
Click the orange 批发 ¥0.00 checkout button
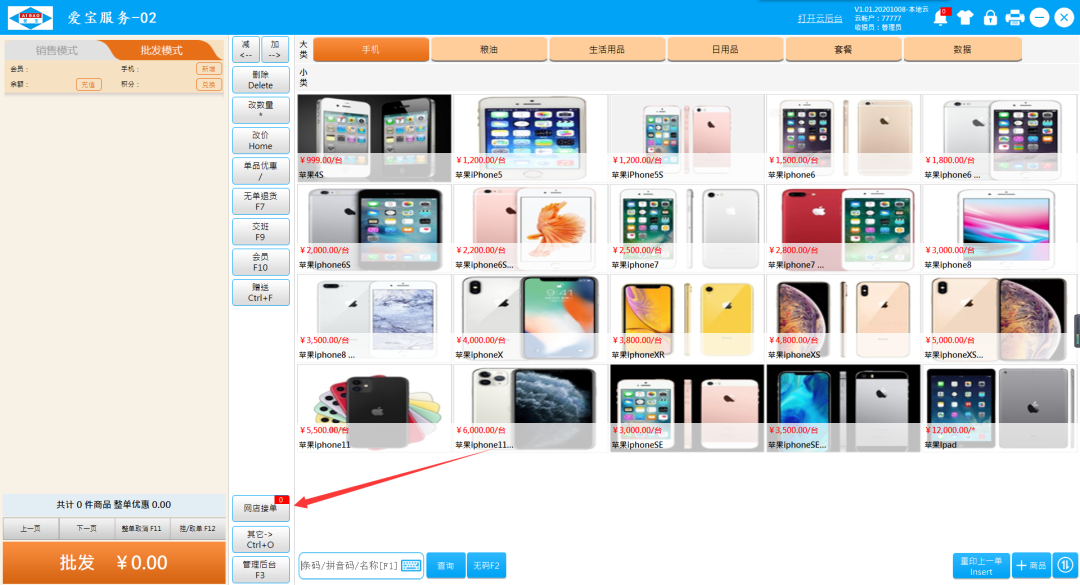click(114, 562)
